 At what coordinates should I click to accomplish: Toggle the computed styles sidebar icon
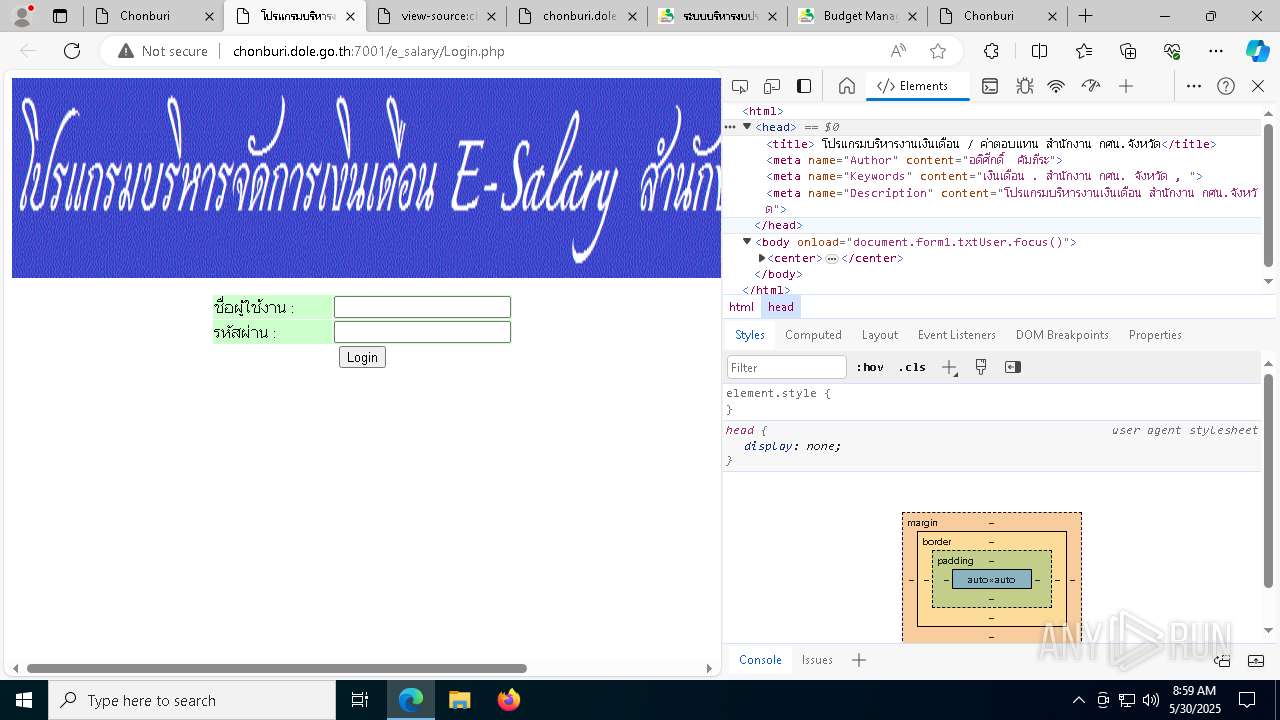point(1013,367)
